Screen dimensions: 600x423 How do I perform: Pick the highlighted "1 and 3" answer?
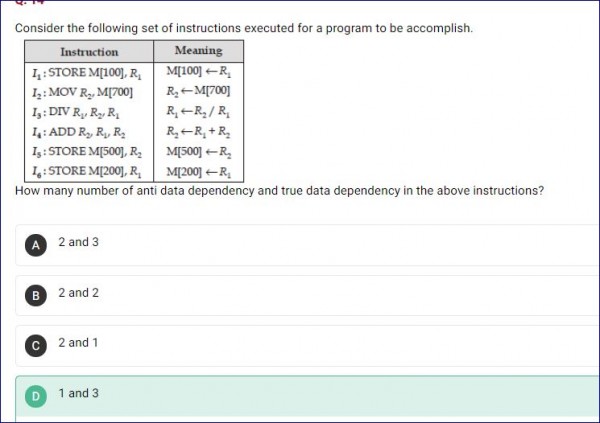pyautogui.click(x=78, y=394)
